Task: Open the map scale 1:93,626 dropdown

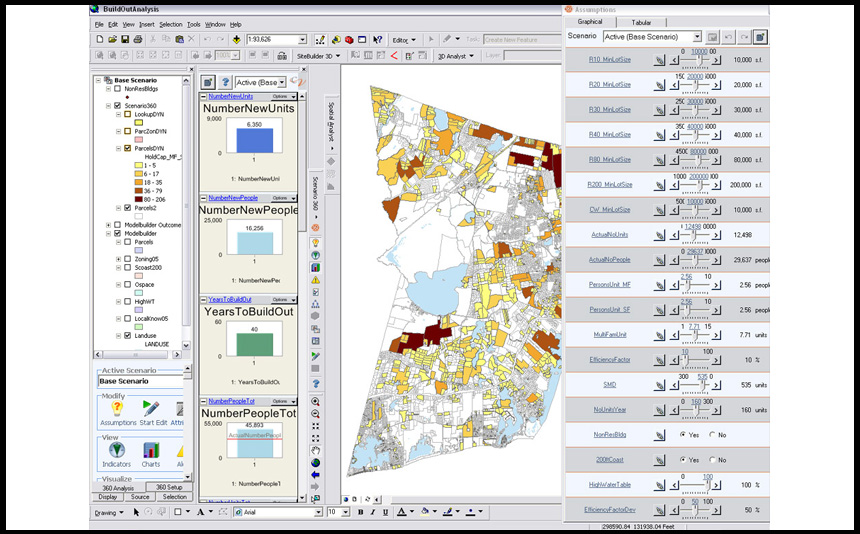Action: 302,39
